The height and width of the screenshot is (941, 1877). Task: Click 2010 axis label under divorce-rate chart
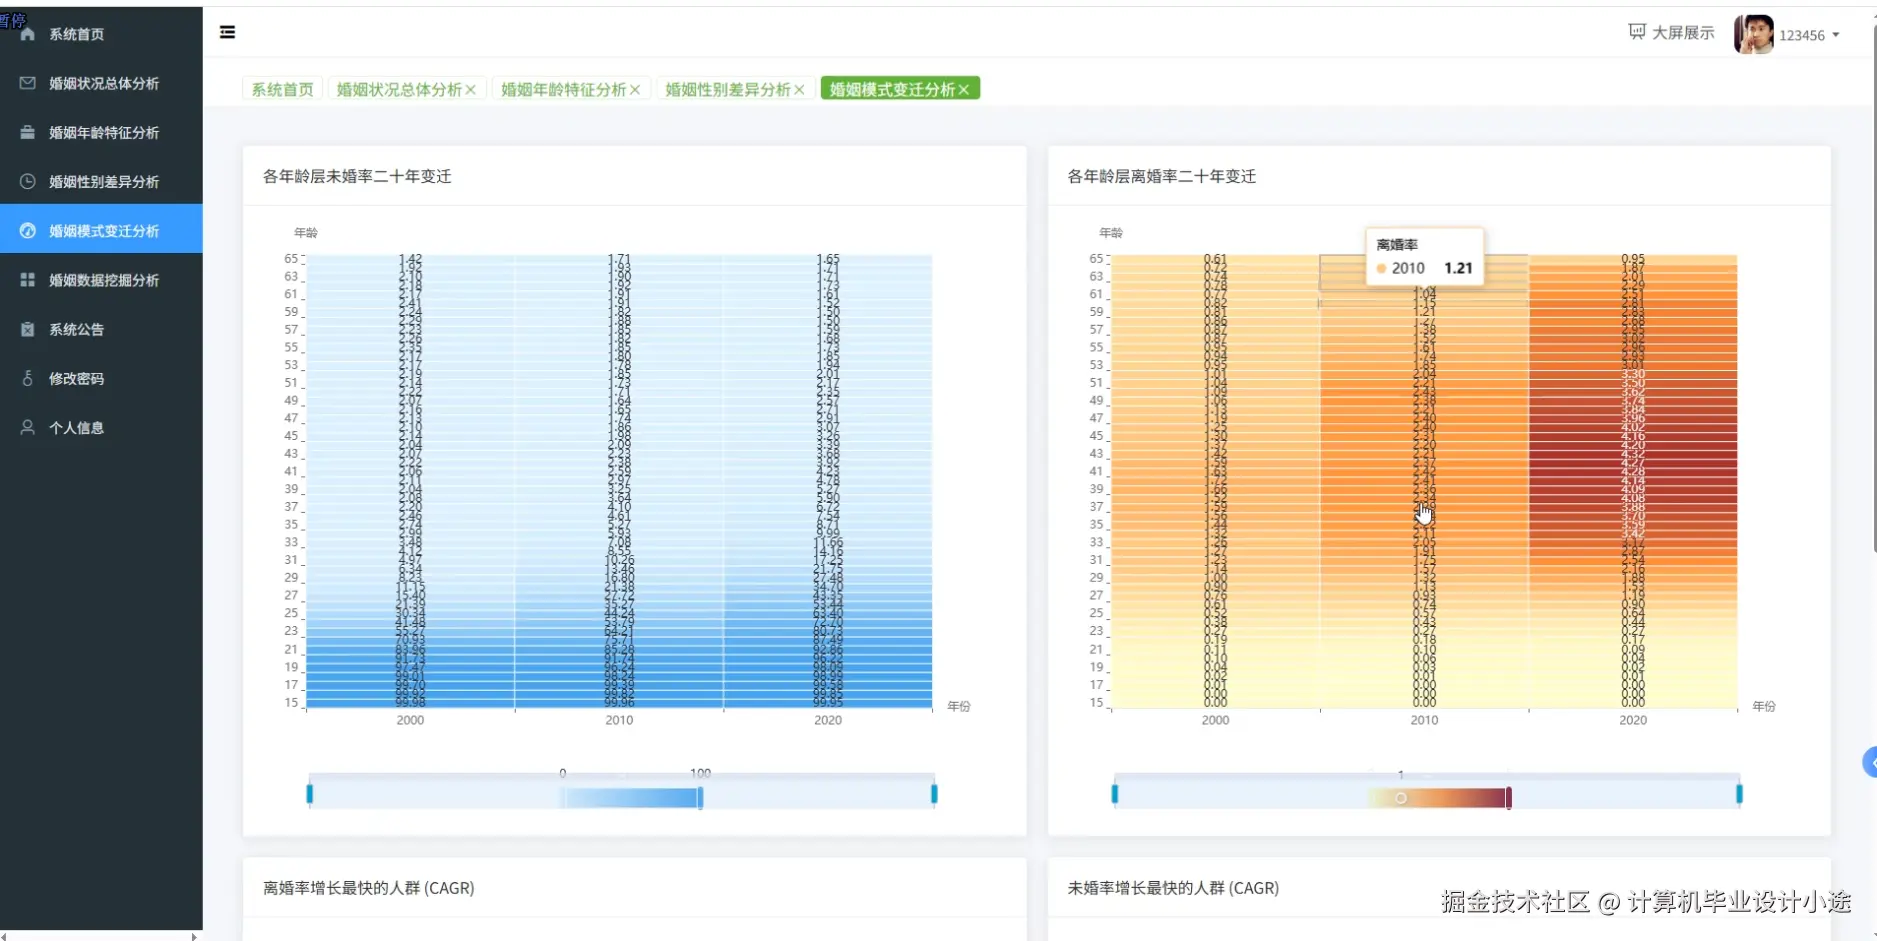(1424, 720)
